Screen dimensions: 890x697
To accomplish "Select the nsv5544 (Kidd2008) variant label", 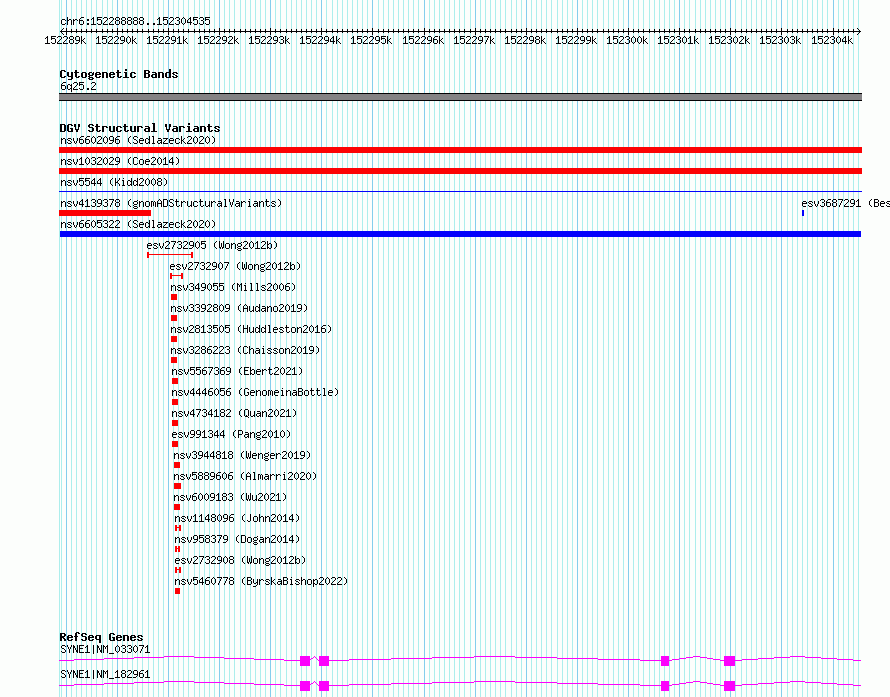I will (x=114, y=182).
